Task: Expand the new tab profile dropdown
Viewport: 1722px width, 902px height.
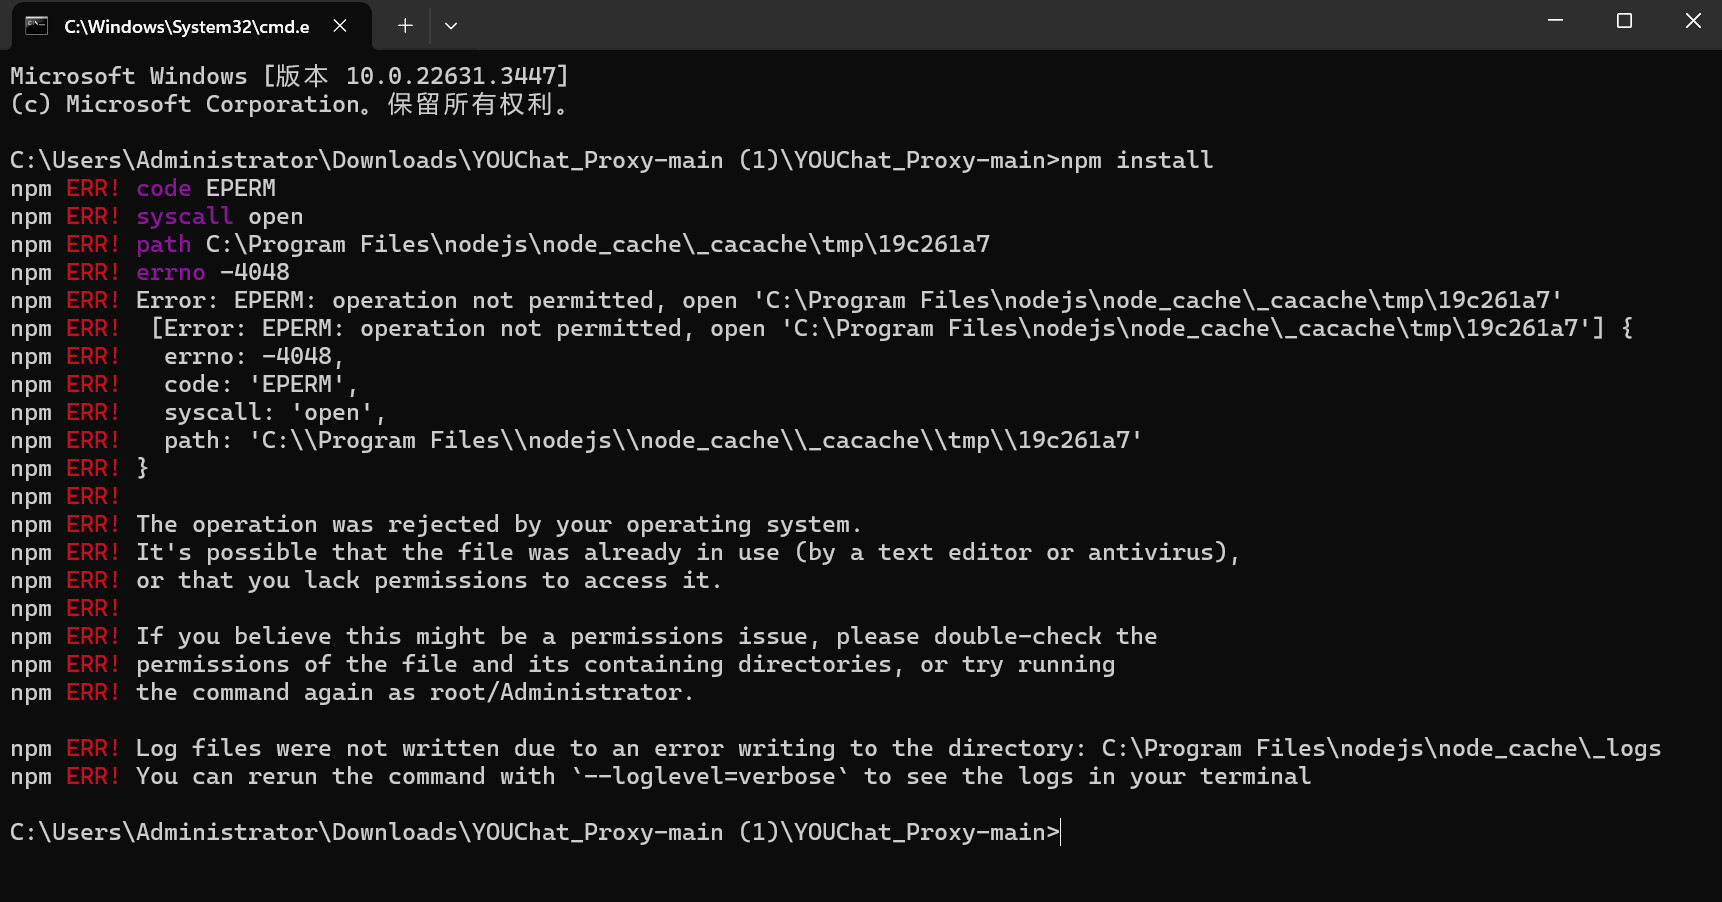Action: (x=451, y=26)
